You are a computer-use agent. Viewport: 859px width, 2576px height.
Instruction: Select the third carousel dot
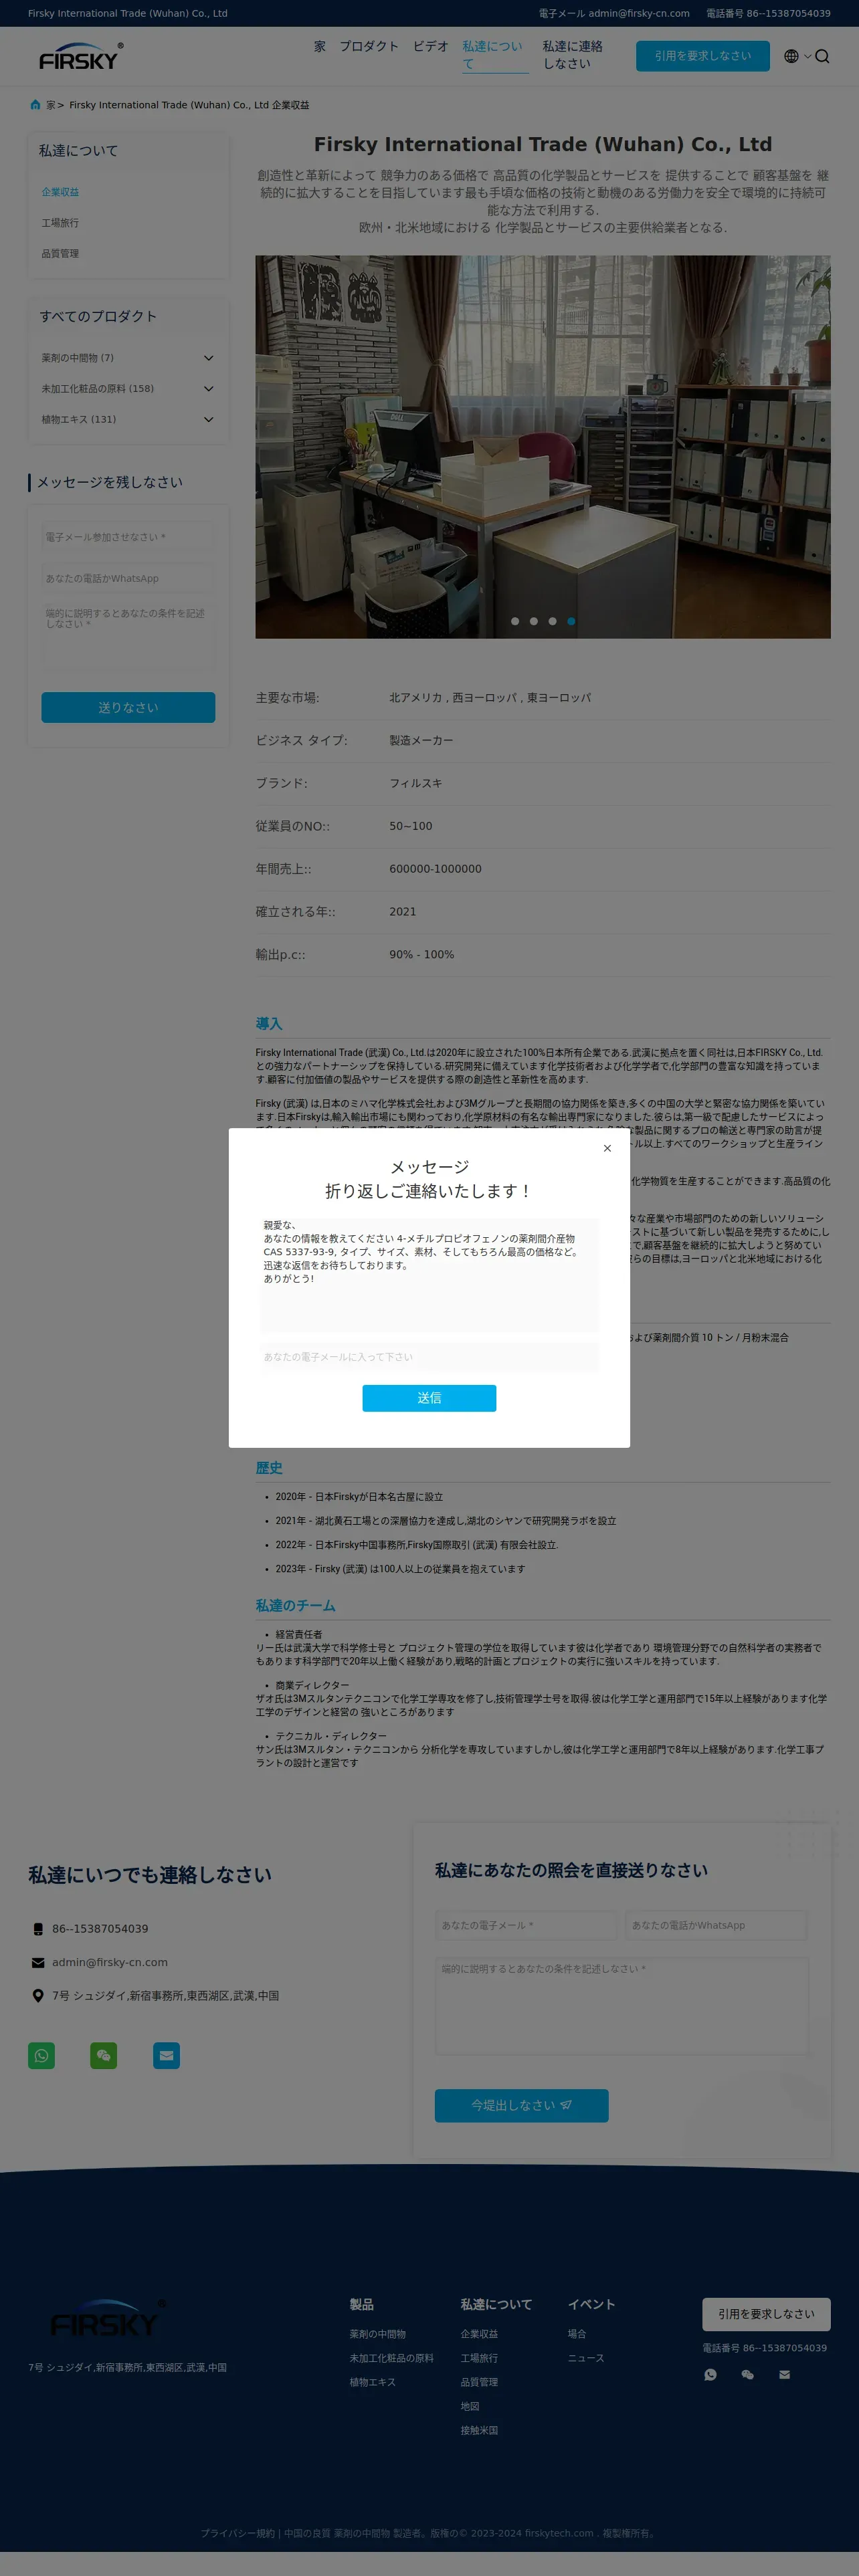(553, 621)
